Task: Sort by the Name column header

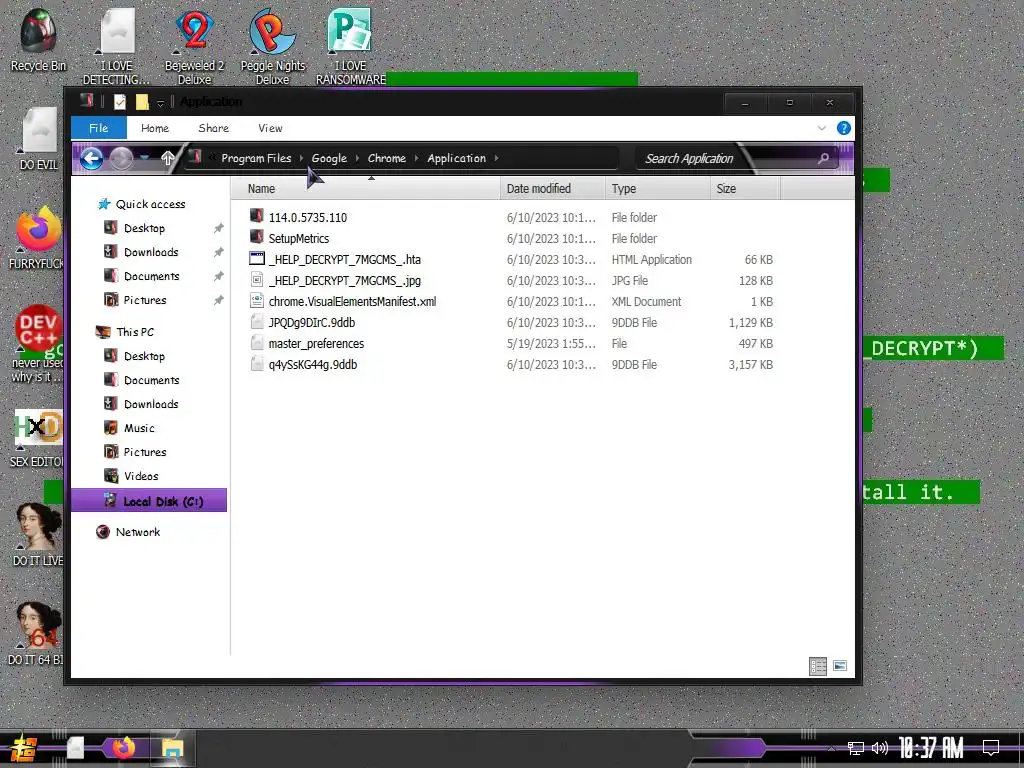Action: point(366,189)
